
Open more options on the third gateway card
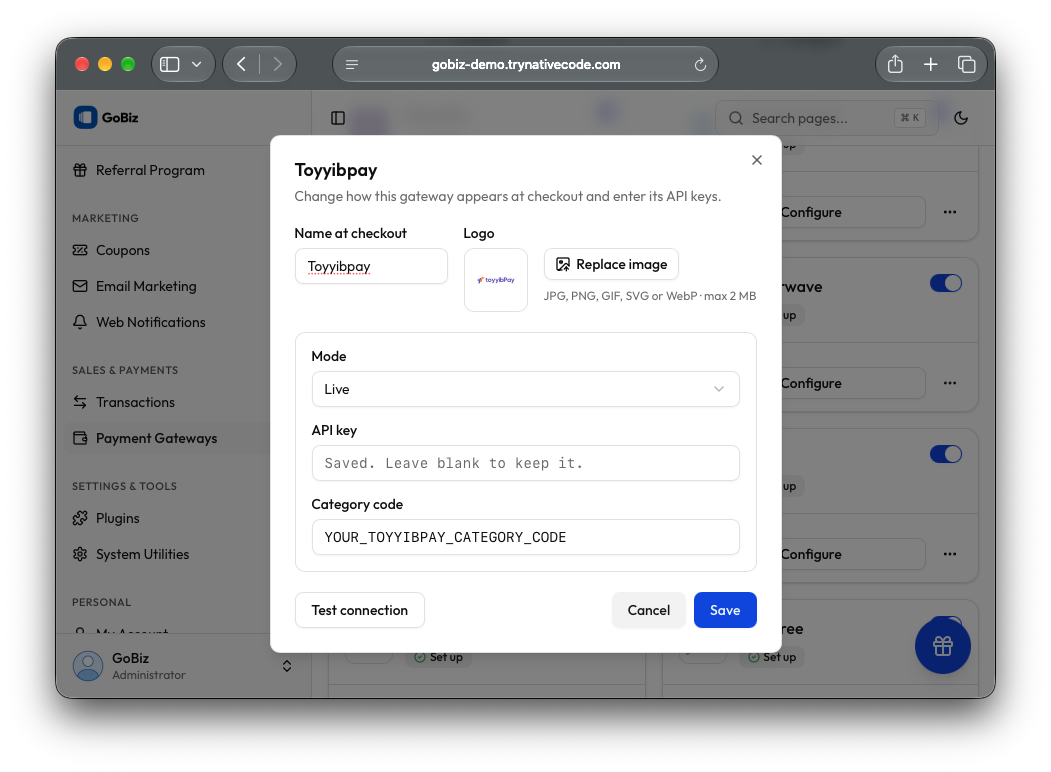pyautogui.click(x=950, y=554)
